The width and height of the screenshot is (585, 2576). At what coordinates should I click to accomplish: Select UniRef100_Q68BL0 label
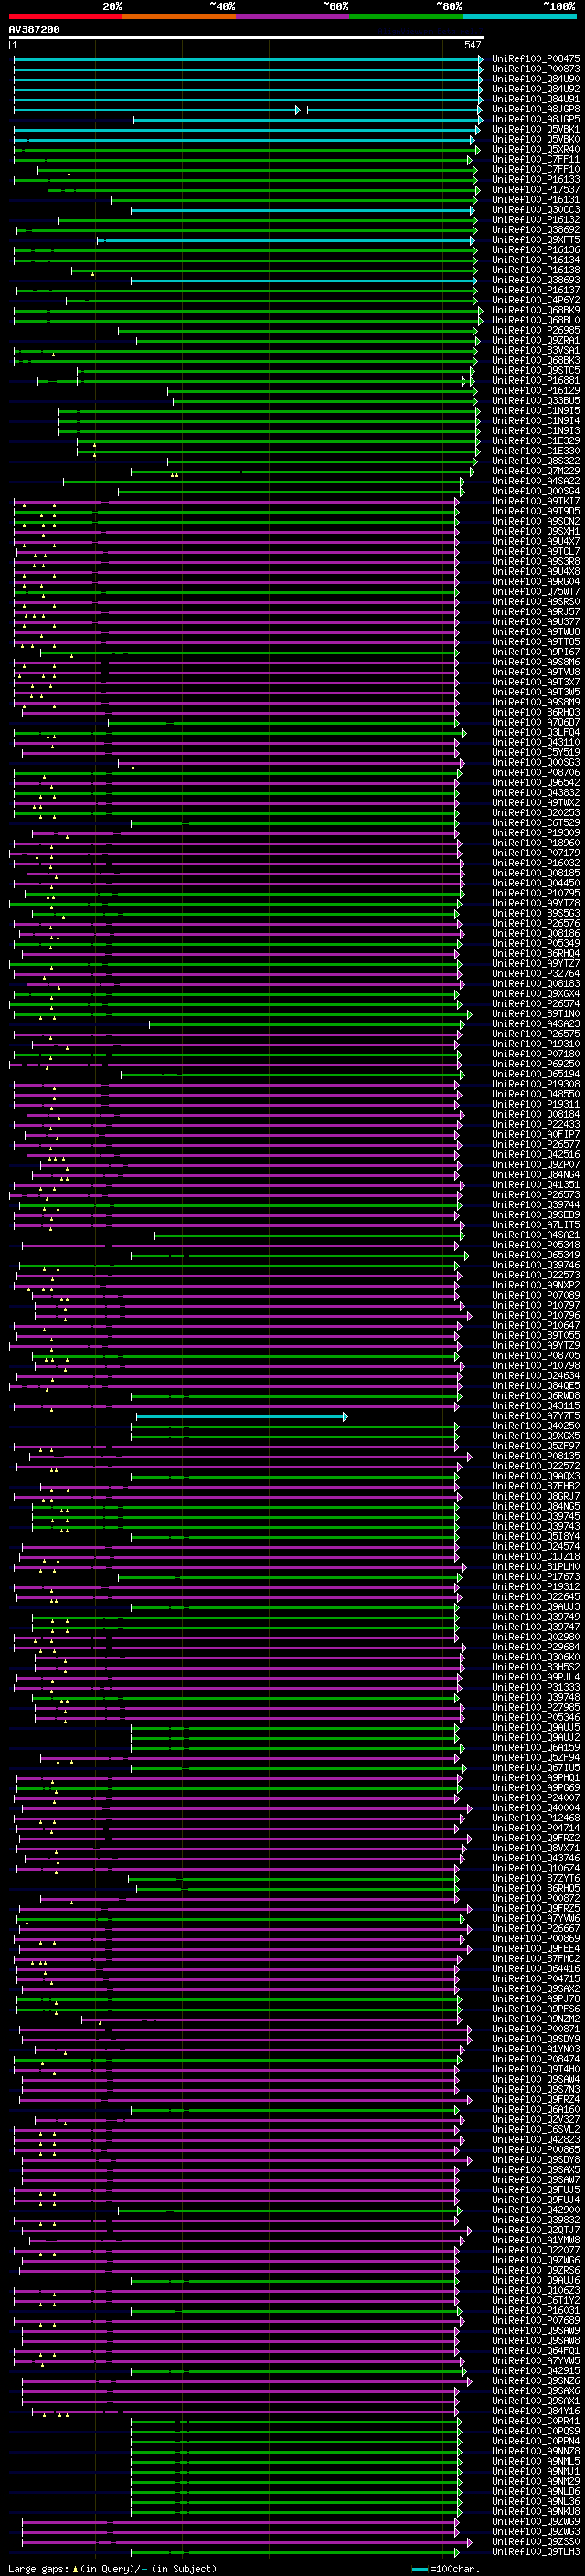[x=536, y=320]
